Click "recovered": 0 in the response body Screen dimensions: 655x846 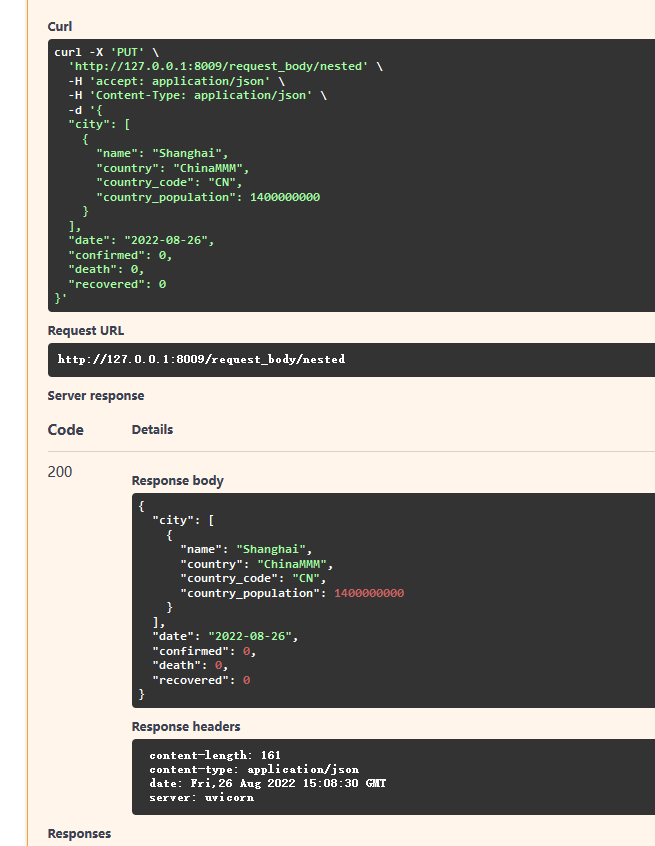pos(201,680)
